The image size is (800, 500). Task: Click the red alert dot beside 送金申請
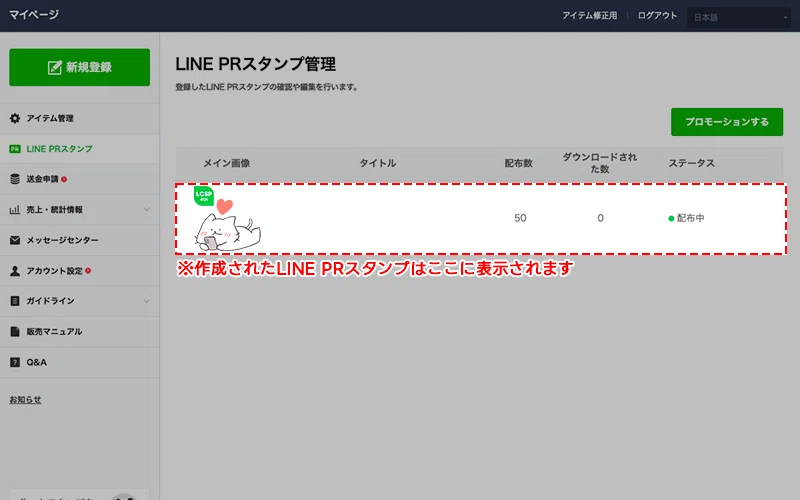[x=64, y=179]
